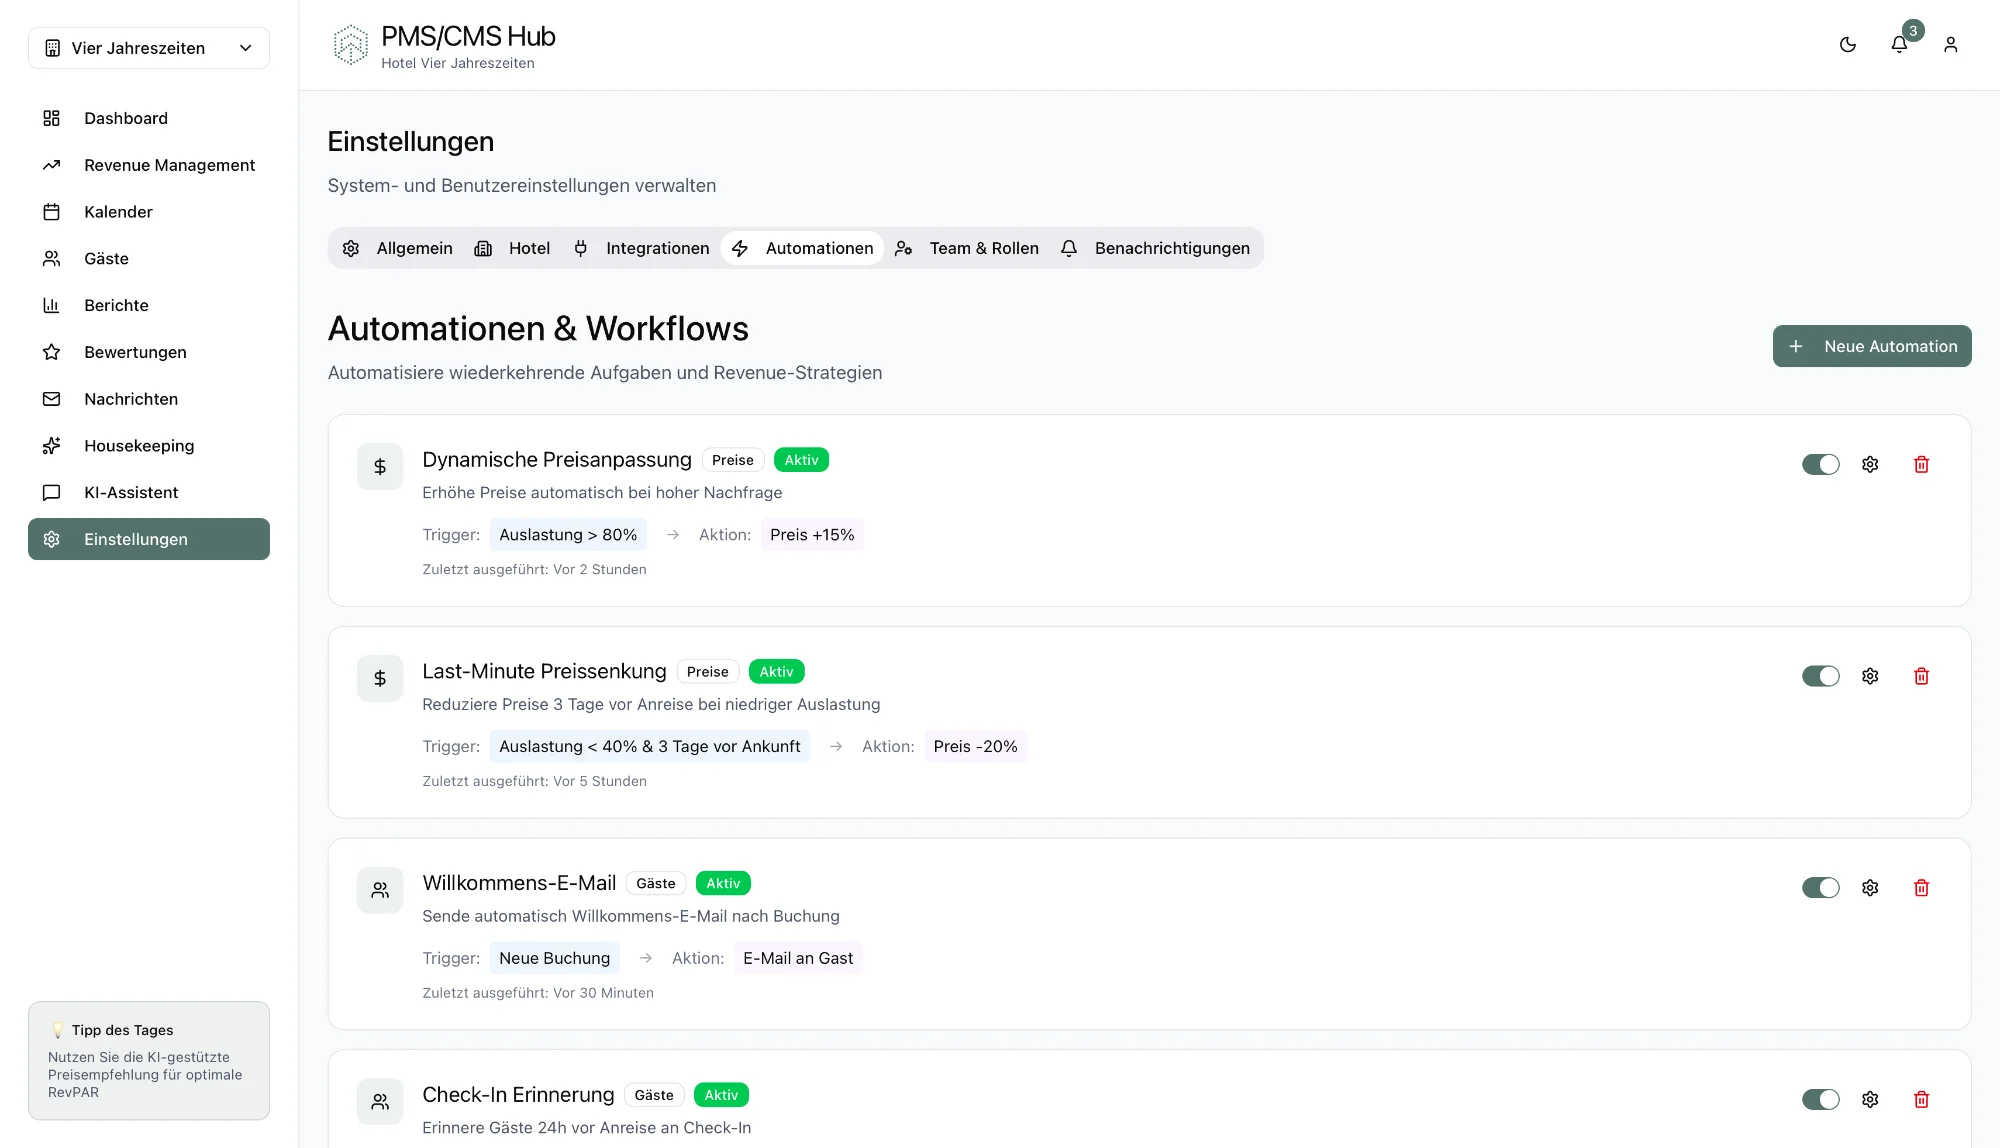
Task: Open settings gear for Last-Minute Preissenkung
Action: (1870, 676)
